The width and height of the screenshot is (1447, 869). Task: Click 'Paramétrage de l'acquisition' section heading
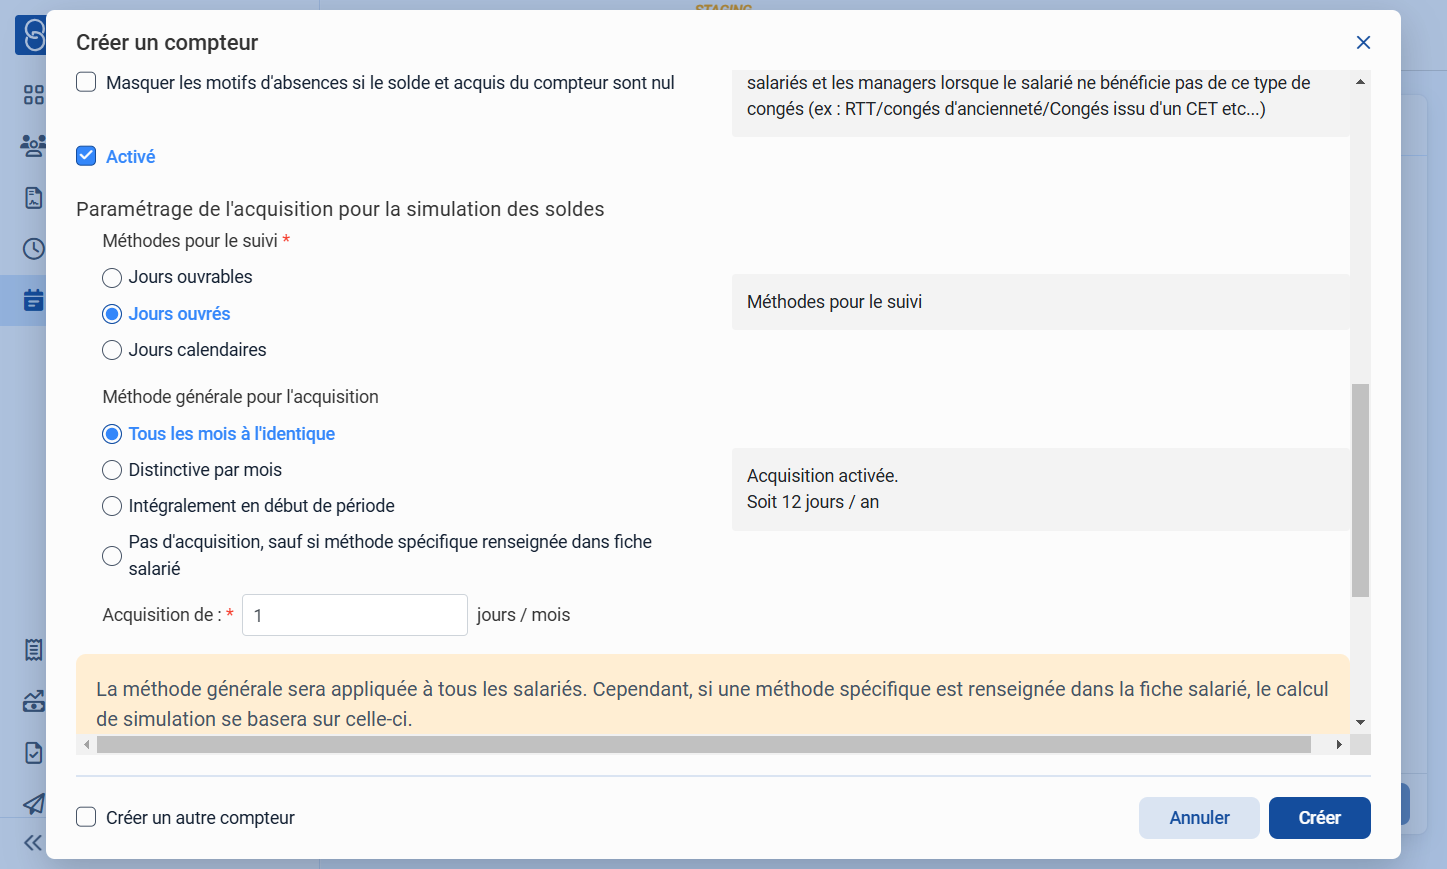coord(340,209)
